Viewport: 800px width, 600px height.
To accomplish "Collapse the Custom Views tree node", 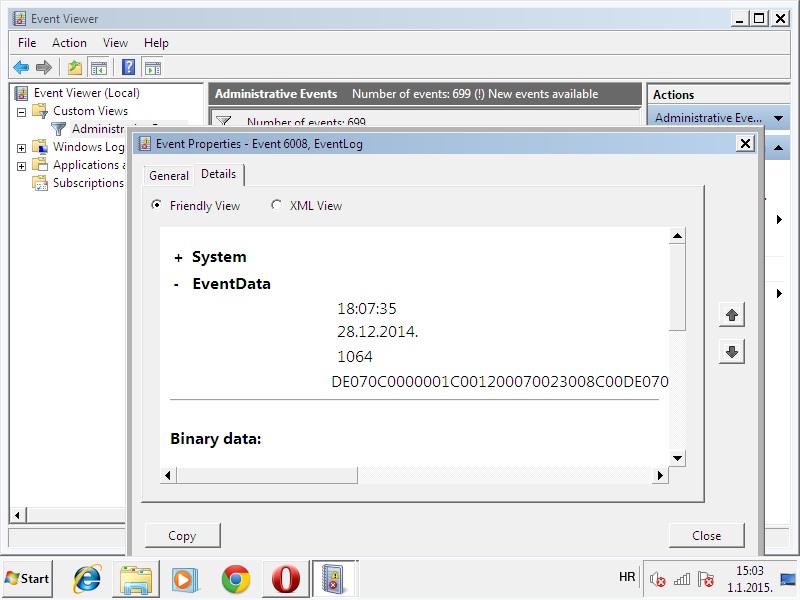I will (21, 112).
